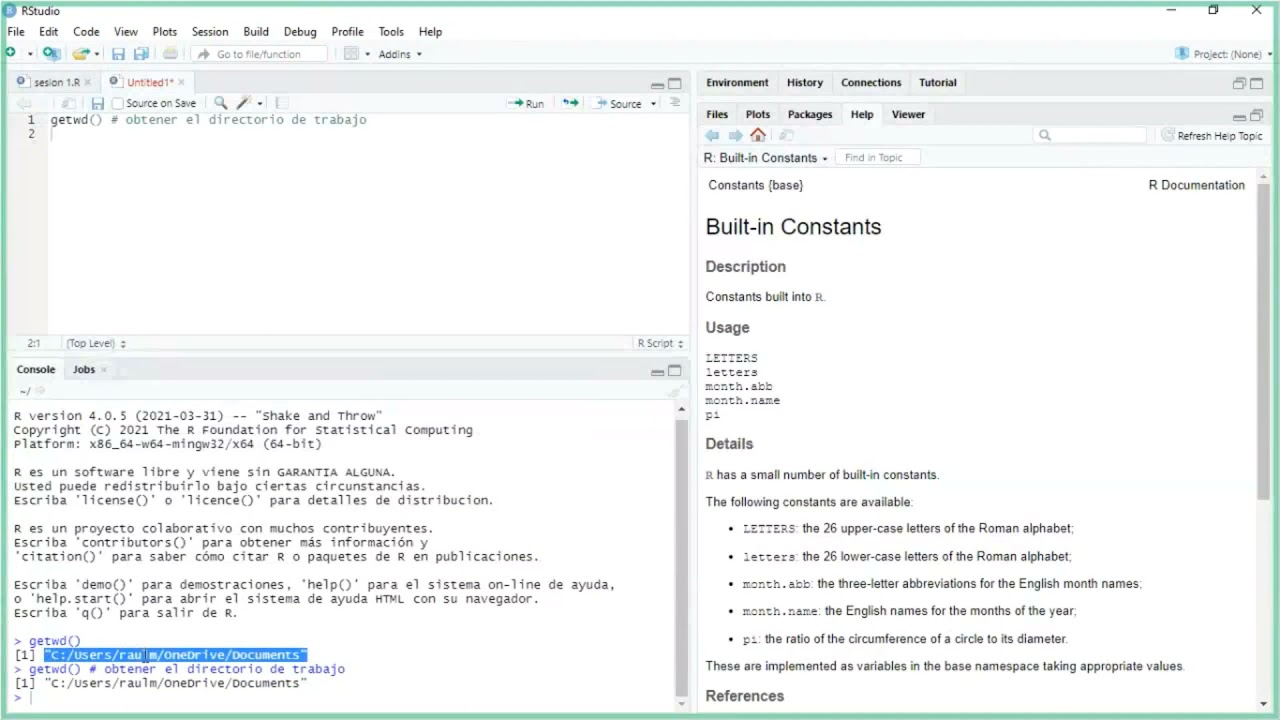Save the Untitled1 script via editor toolbar
This screenshot has width=1280, height=720.
tap(97, 103)
